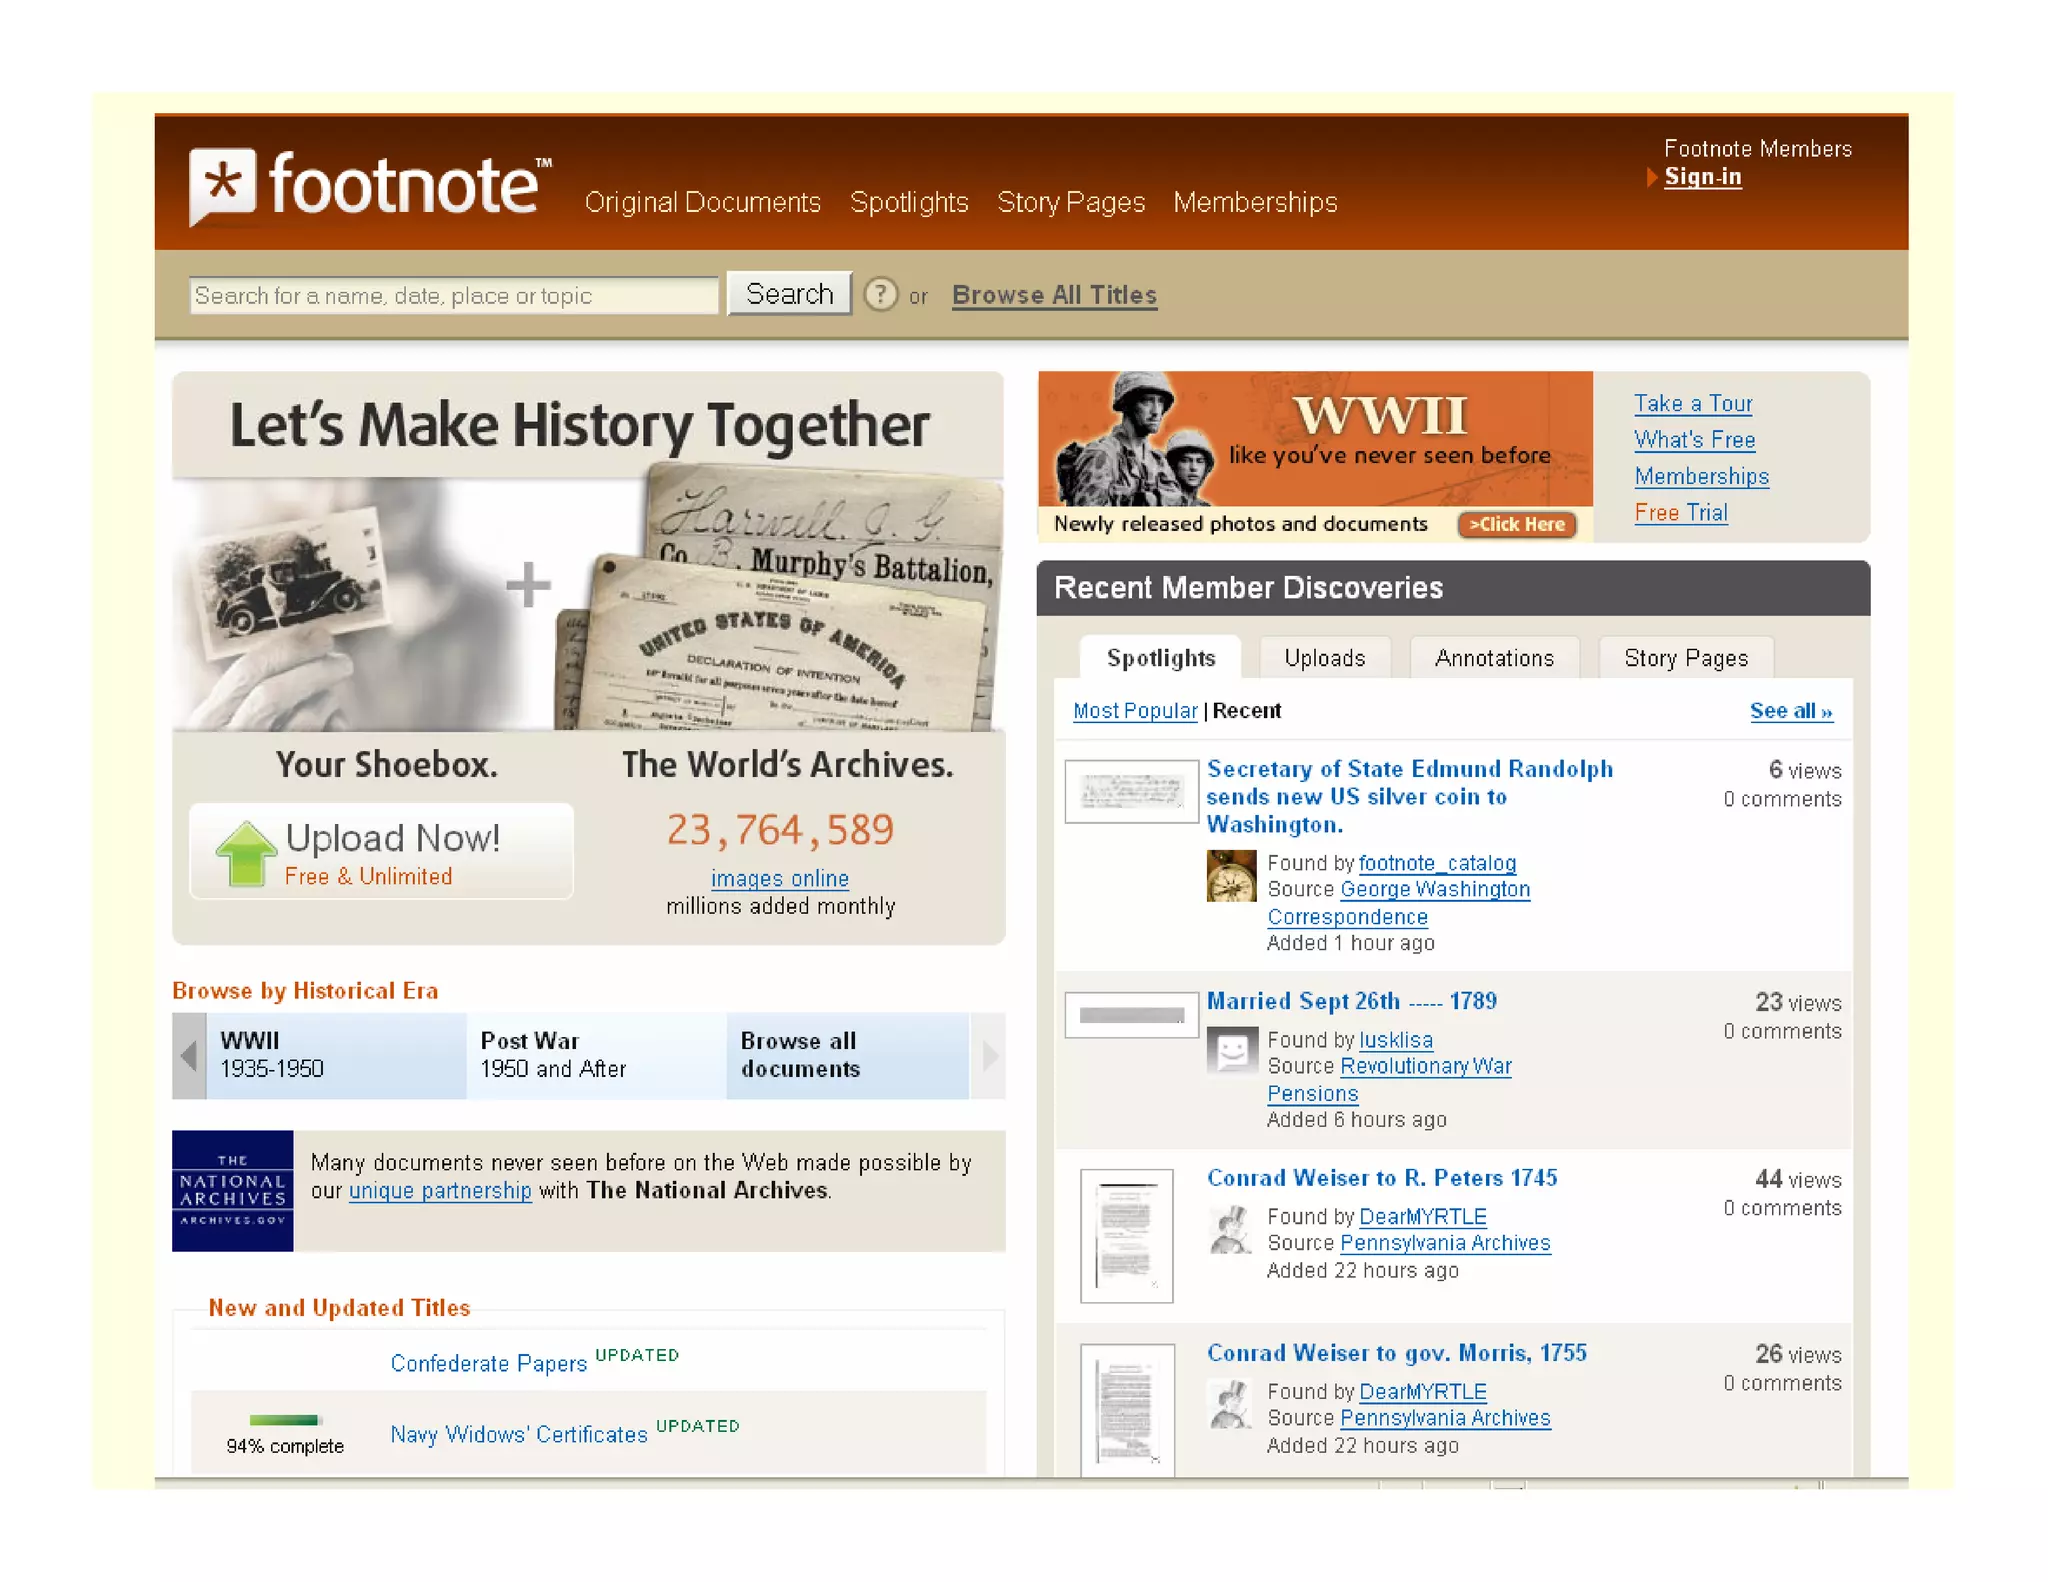Click the orange arrow beside Sign-in
Screen dimensions: 2048x1582
coord(1652,178)
